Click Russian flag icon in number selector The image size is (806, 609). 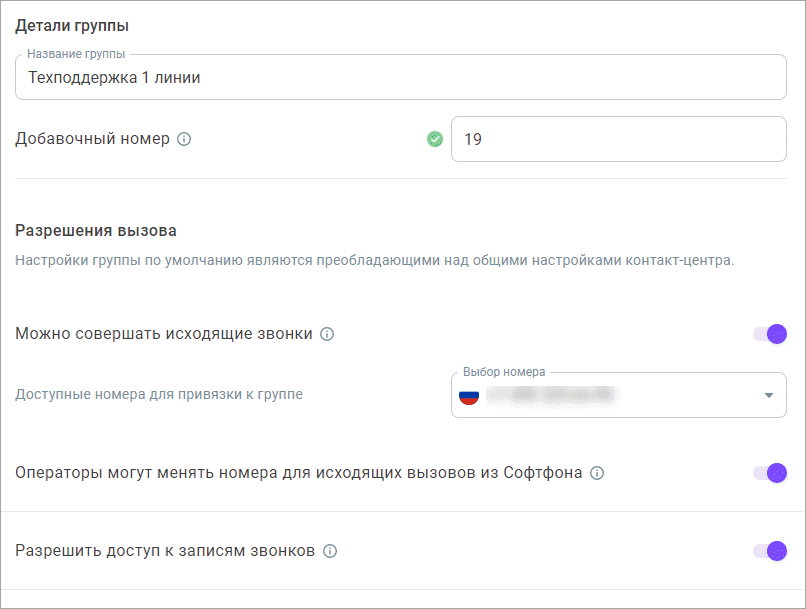click(469, 395)
